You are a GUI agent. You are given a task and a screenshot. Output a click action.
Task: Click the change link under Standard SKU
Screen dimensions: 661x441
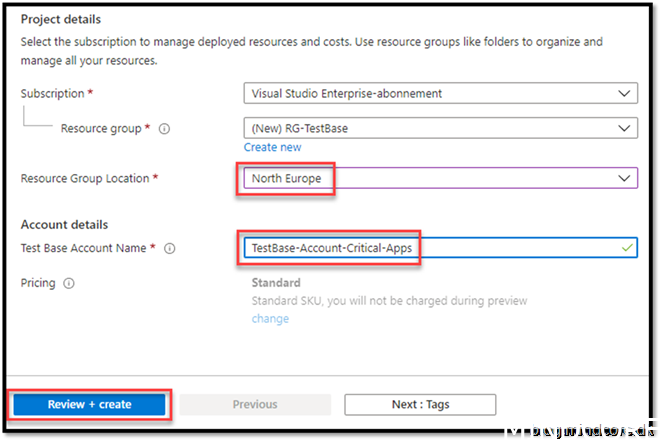coord(270,319)
